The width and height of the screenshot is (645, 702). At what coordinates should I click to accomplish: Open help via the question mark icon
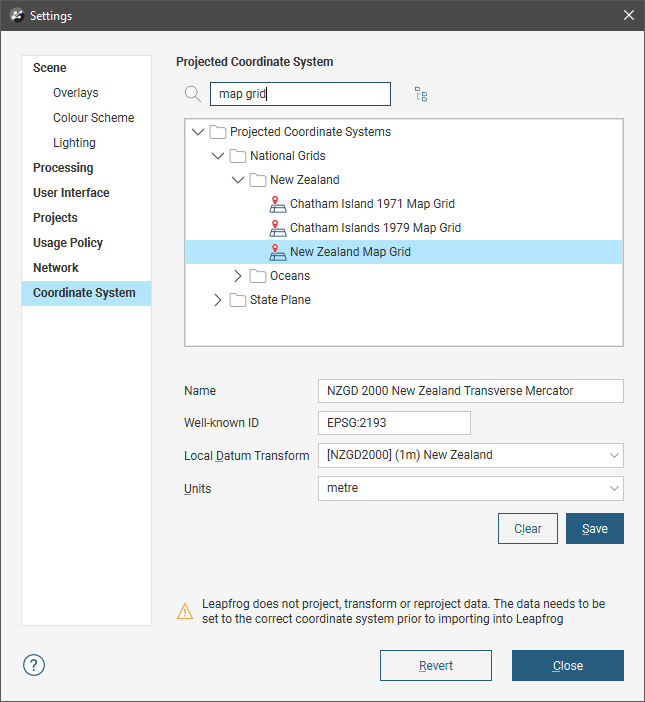point(34,665)
